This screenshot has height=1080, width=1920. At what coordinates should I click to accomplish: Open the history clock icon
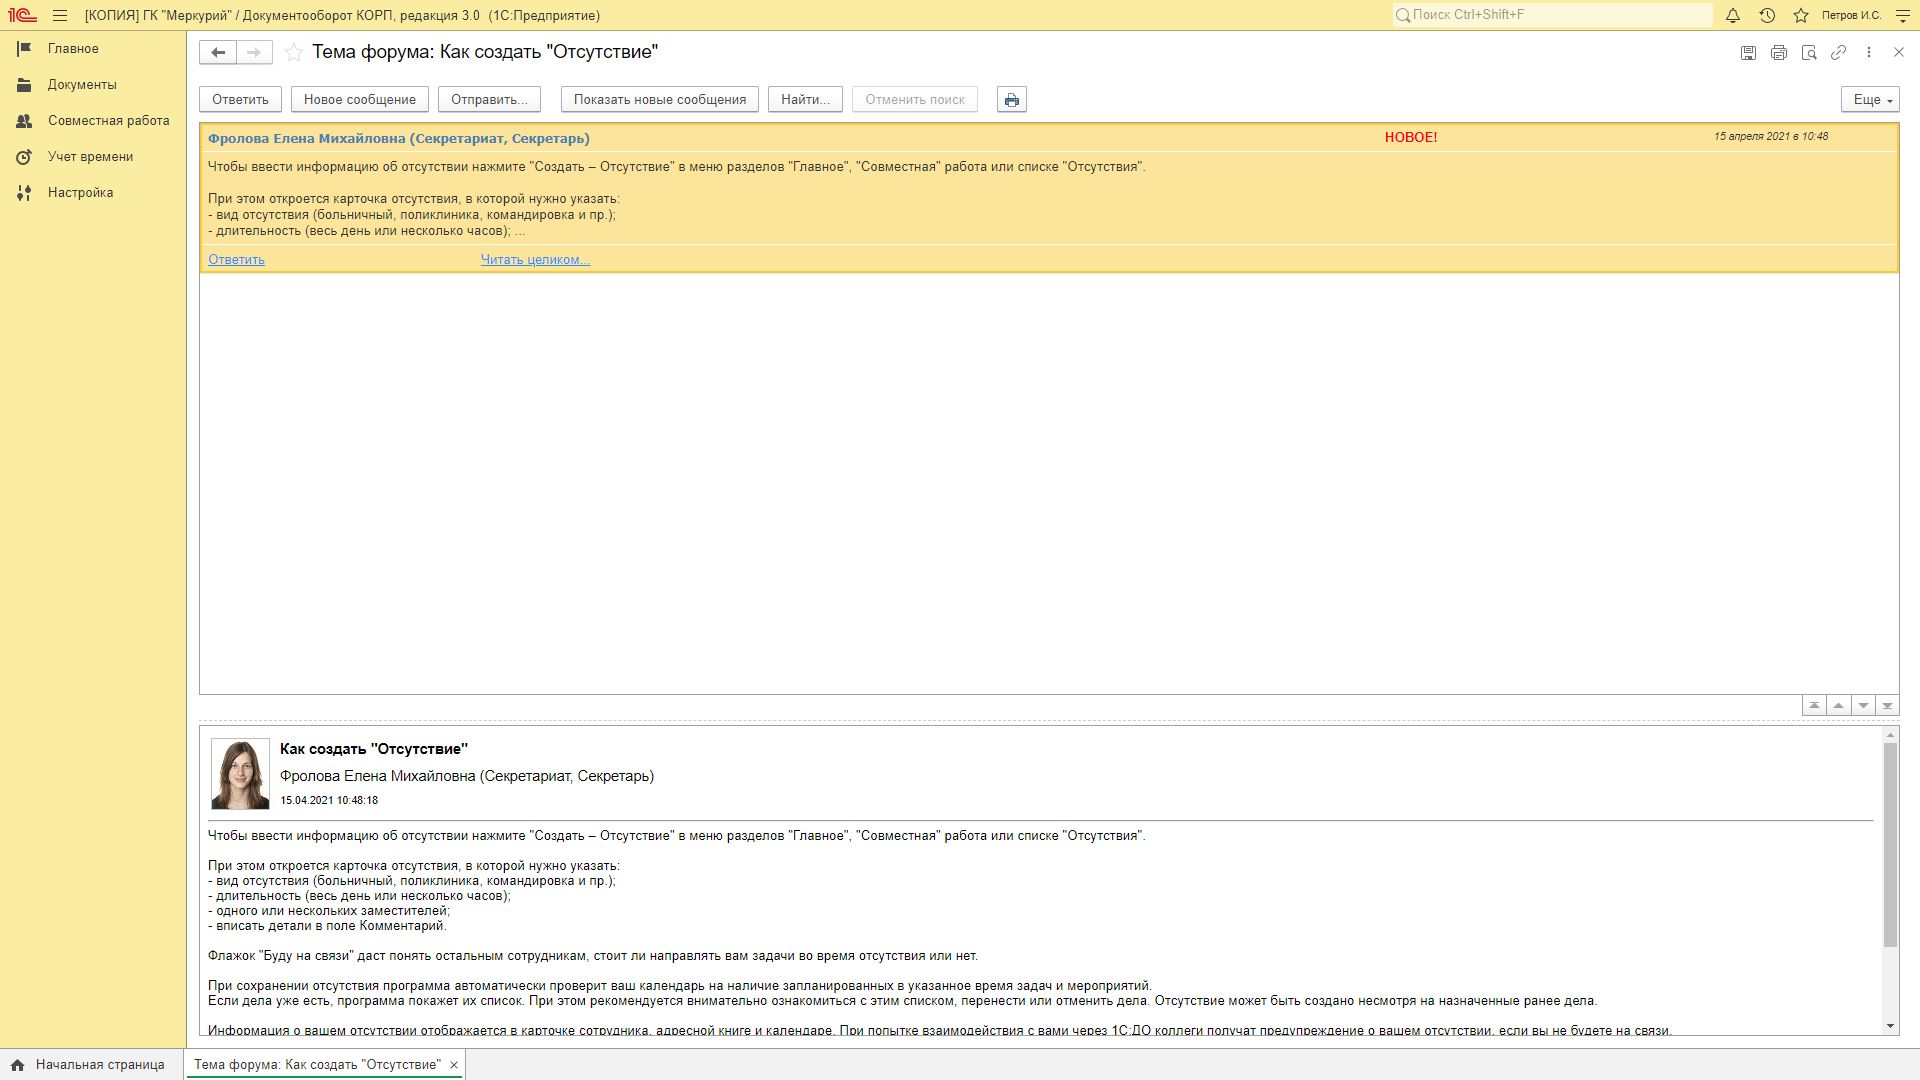pyautogui.click(x=1767, y=16)
